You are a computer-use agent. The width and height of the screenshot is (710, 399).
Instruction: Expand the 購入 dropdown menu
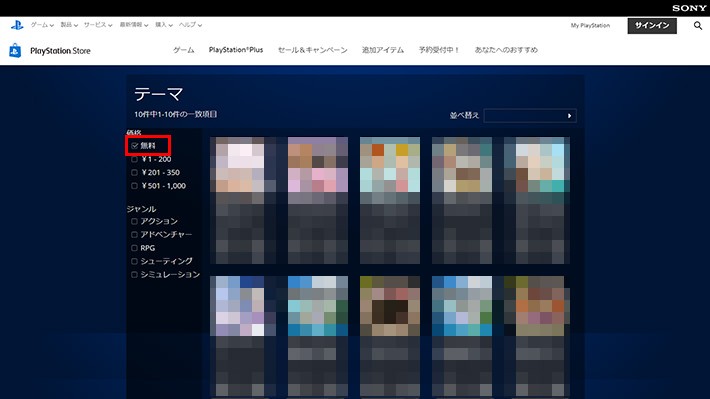click(x=164, y=25)
